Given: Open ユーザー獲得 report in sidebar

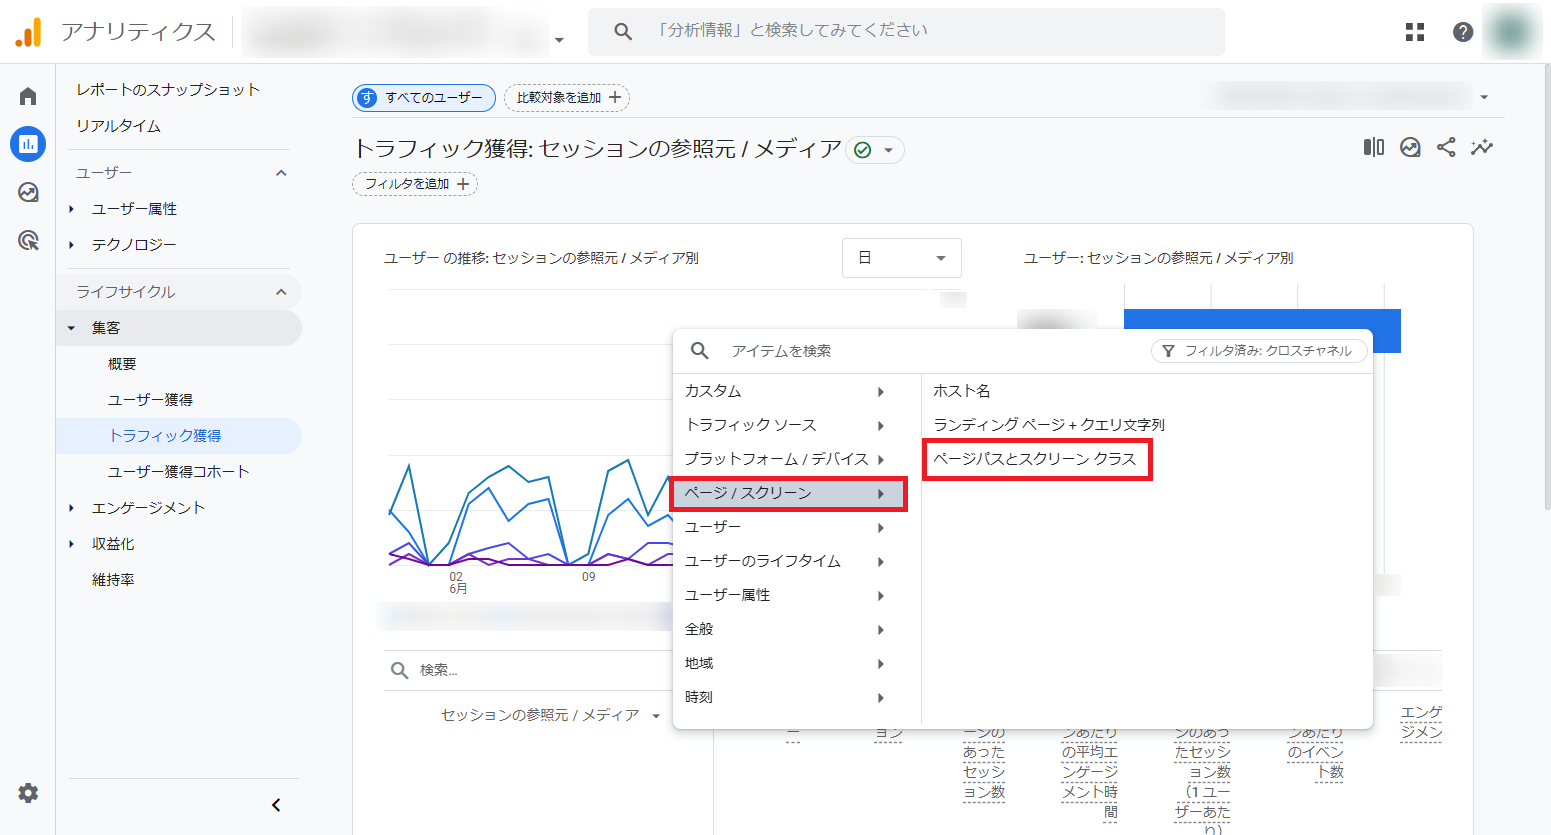Looking at the screenshot, I should (150, 400).
